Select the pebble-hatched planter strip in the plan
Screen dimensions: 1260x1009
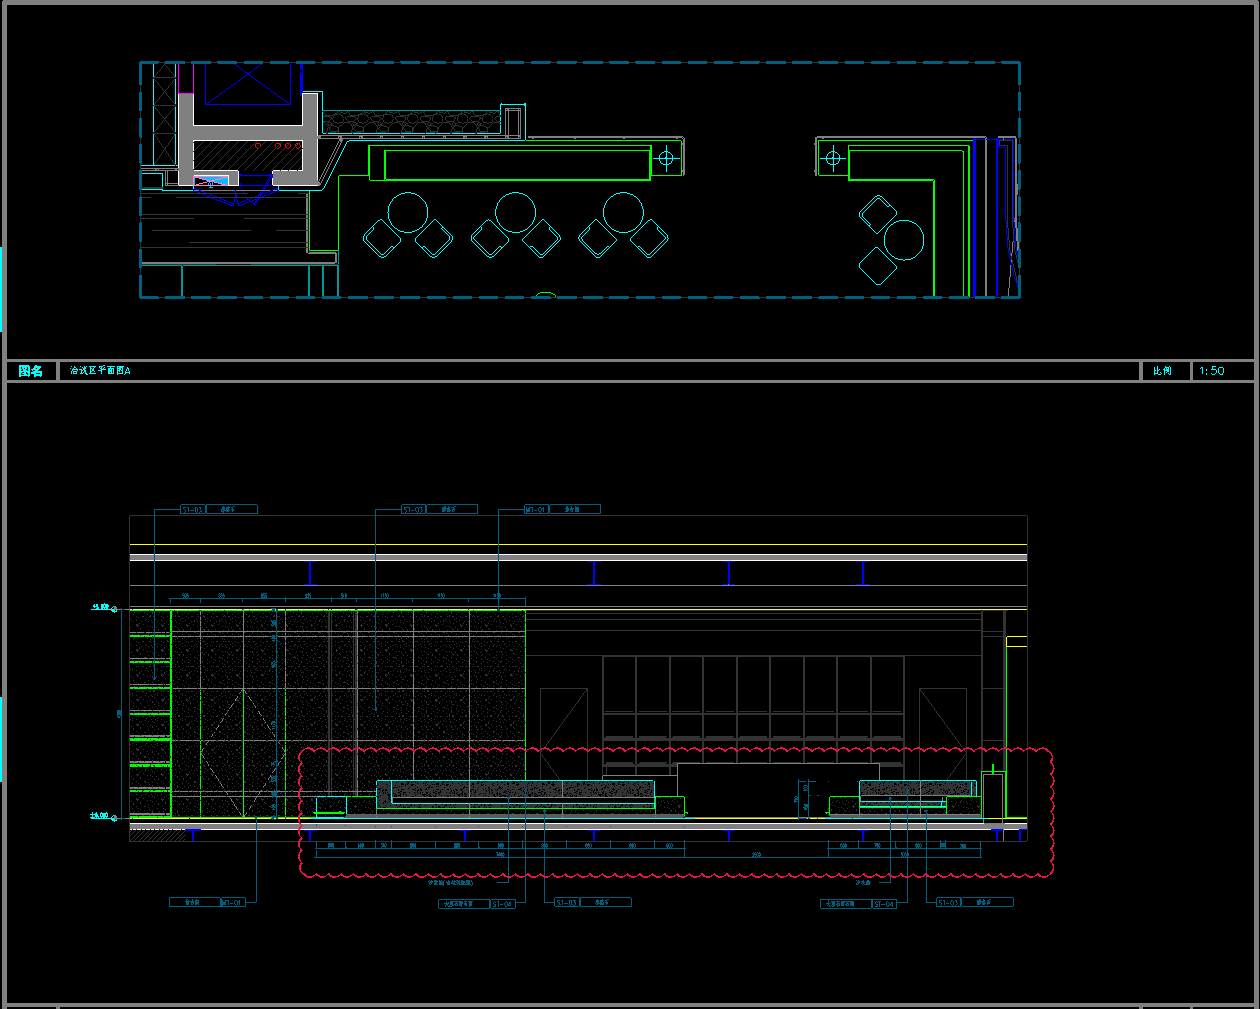point(411,123)
